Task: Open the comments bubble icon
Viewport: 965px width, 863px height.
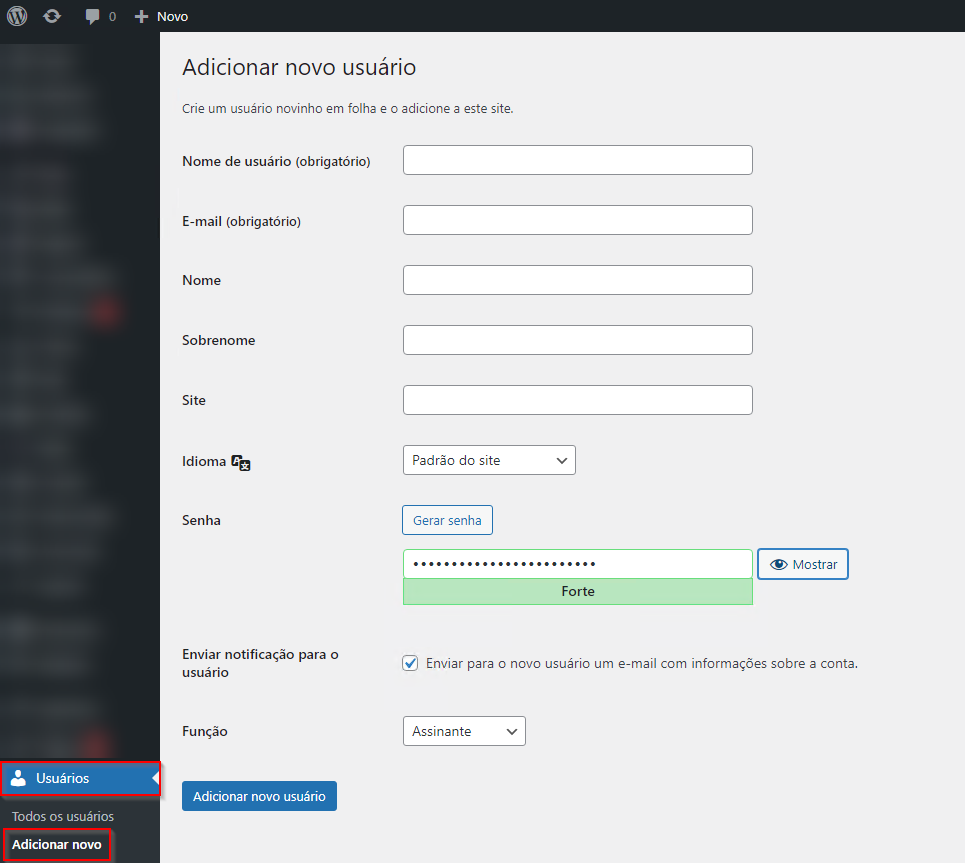Action: click(x=92, y=17)
